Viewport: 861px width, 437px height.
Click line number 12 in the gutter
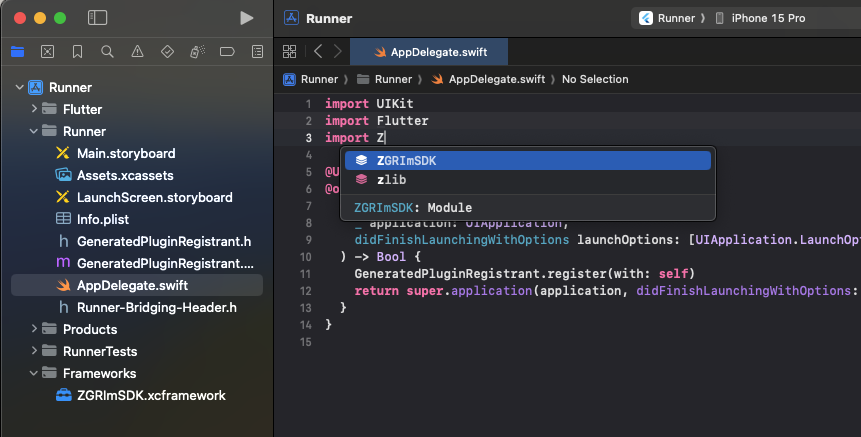click(x=306, y=291)
